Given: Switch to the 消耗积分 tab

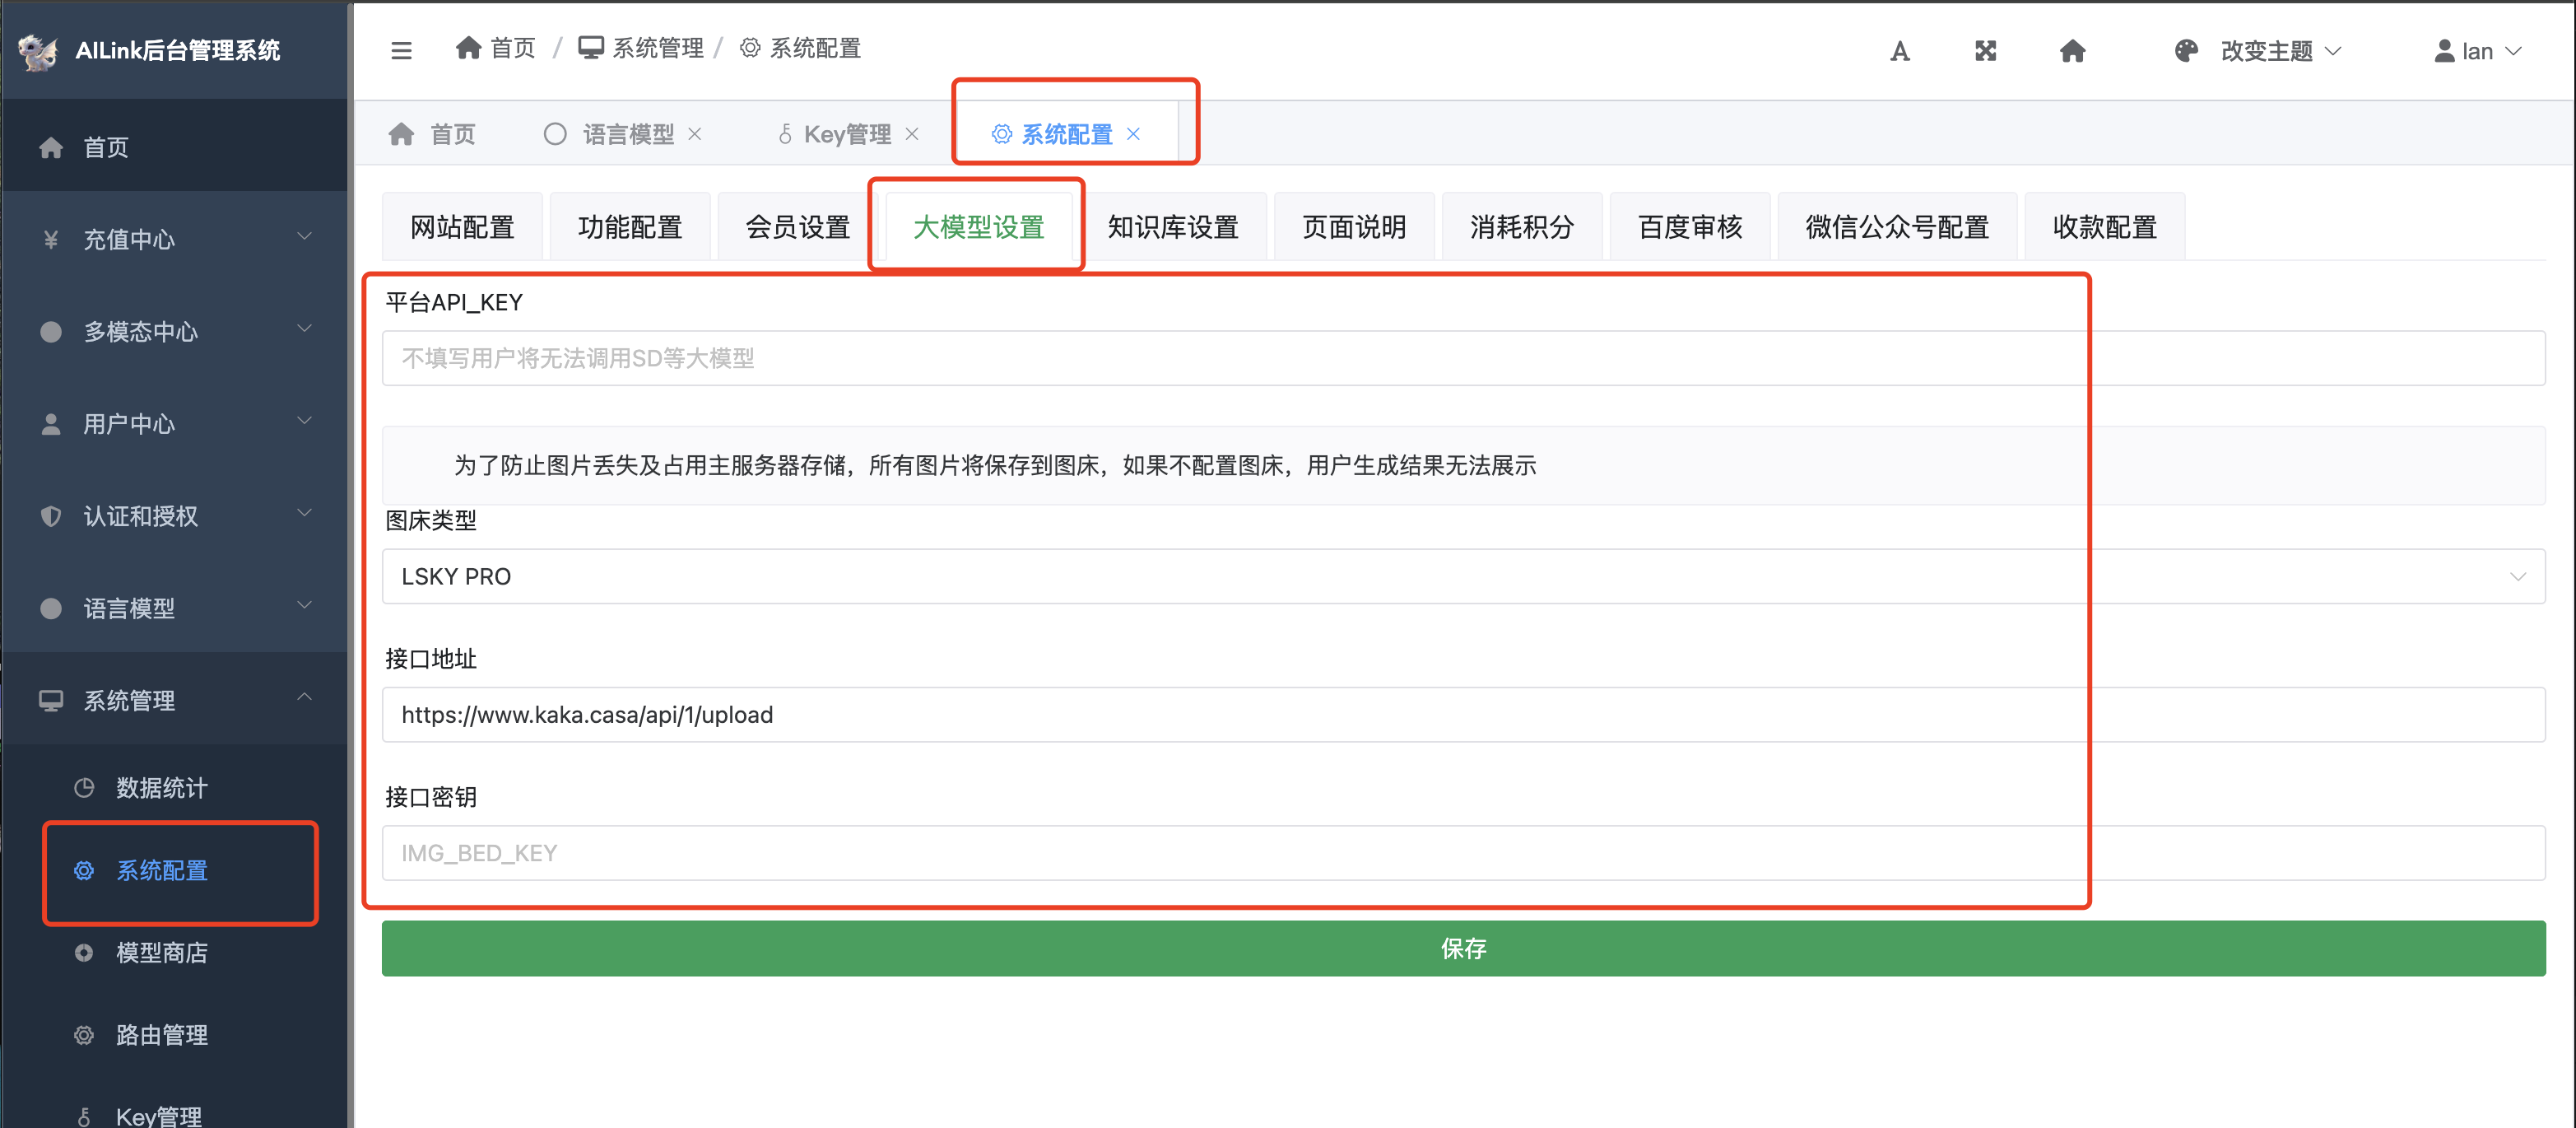Looking at the screenshot, I should click(1522, 227).
